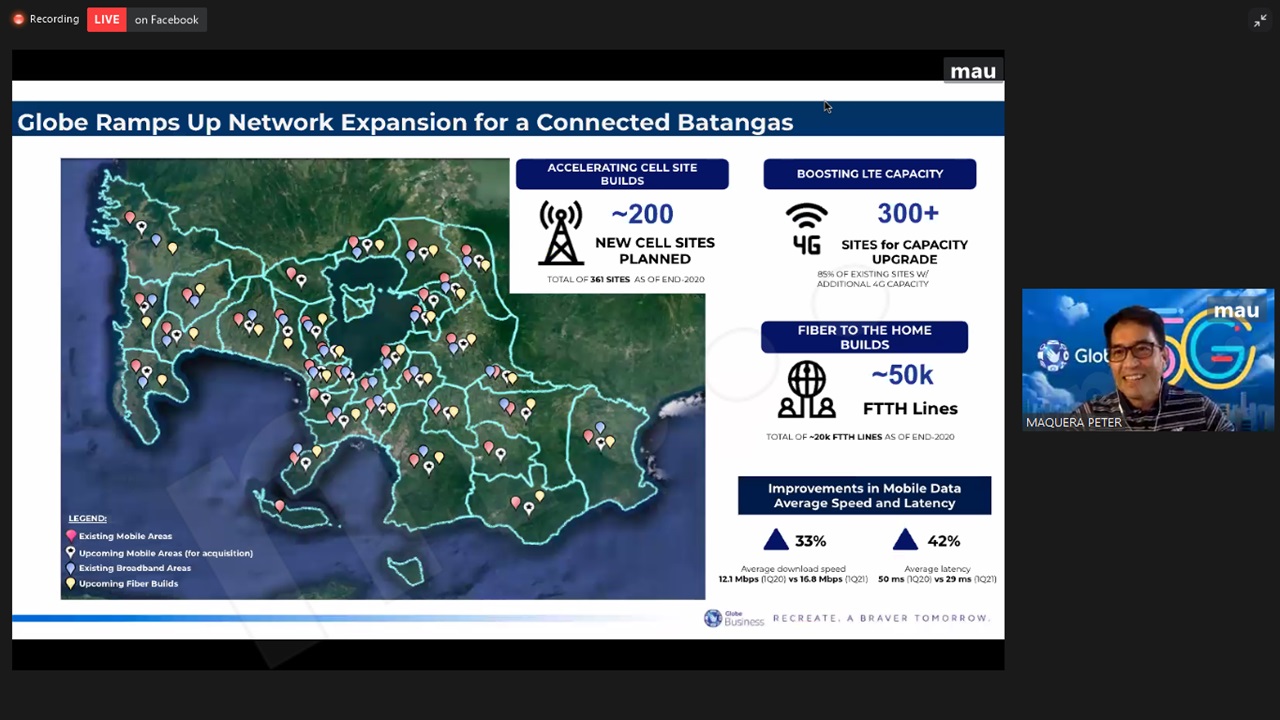Click the '~200' new cell sites figure
1280x720 pixels.
click(x=642, y=214)
